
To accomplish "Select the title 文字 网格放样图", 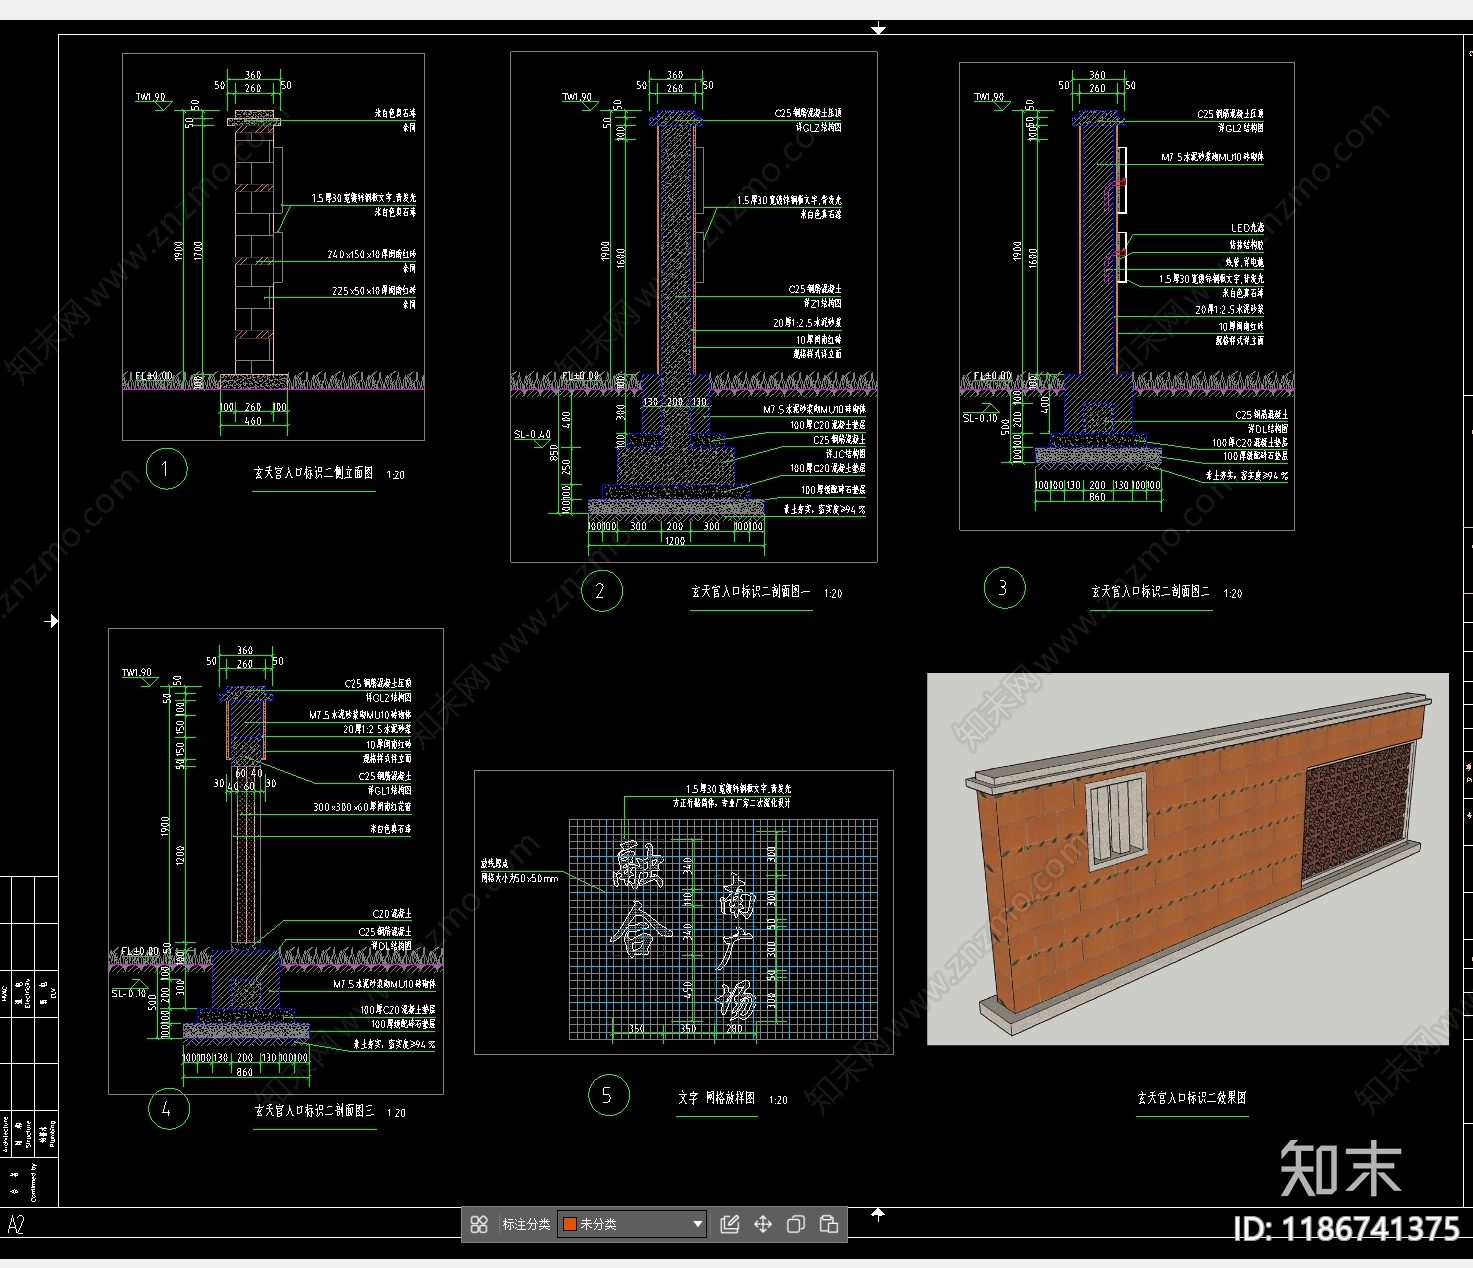I will coord(716,1098).
